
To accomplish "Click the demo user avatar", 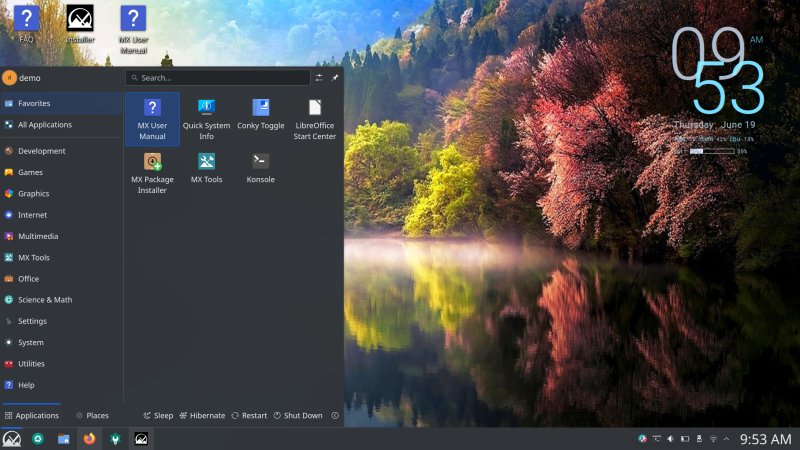I will click(x=9, y=78).
